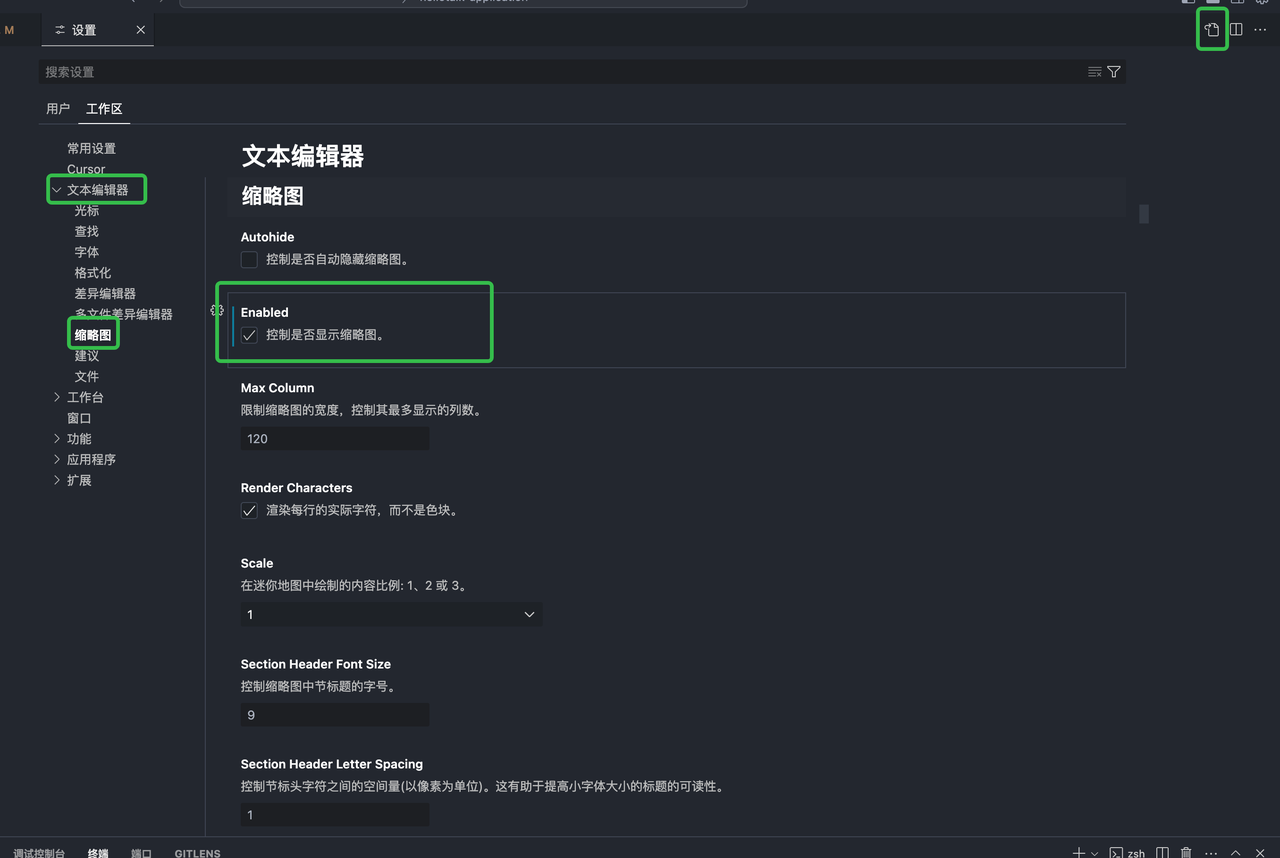Split the terminal panel
The width and height of the screenshot is (1280, 858).
click(x=1162, y=853)
